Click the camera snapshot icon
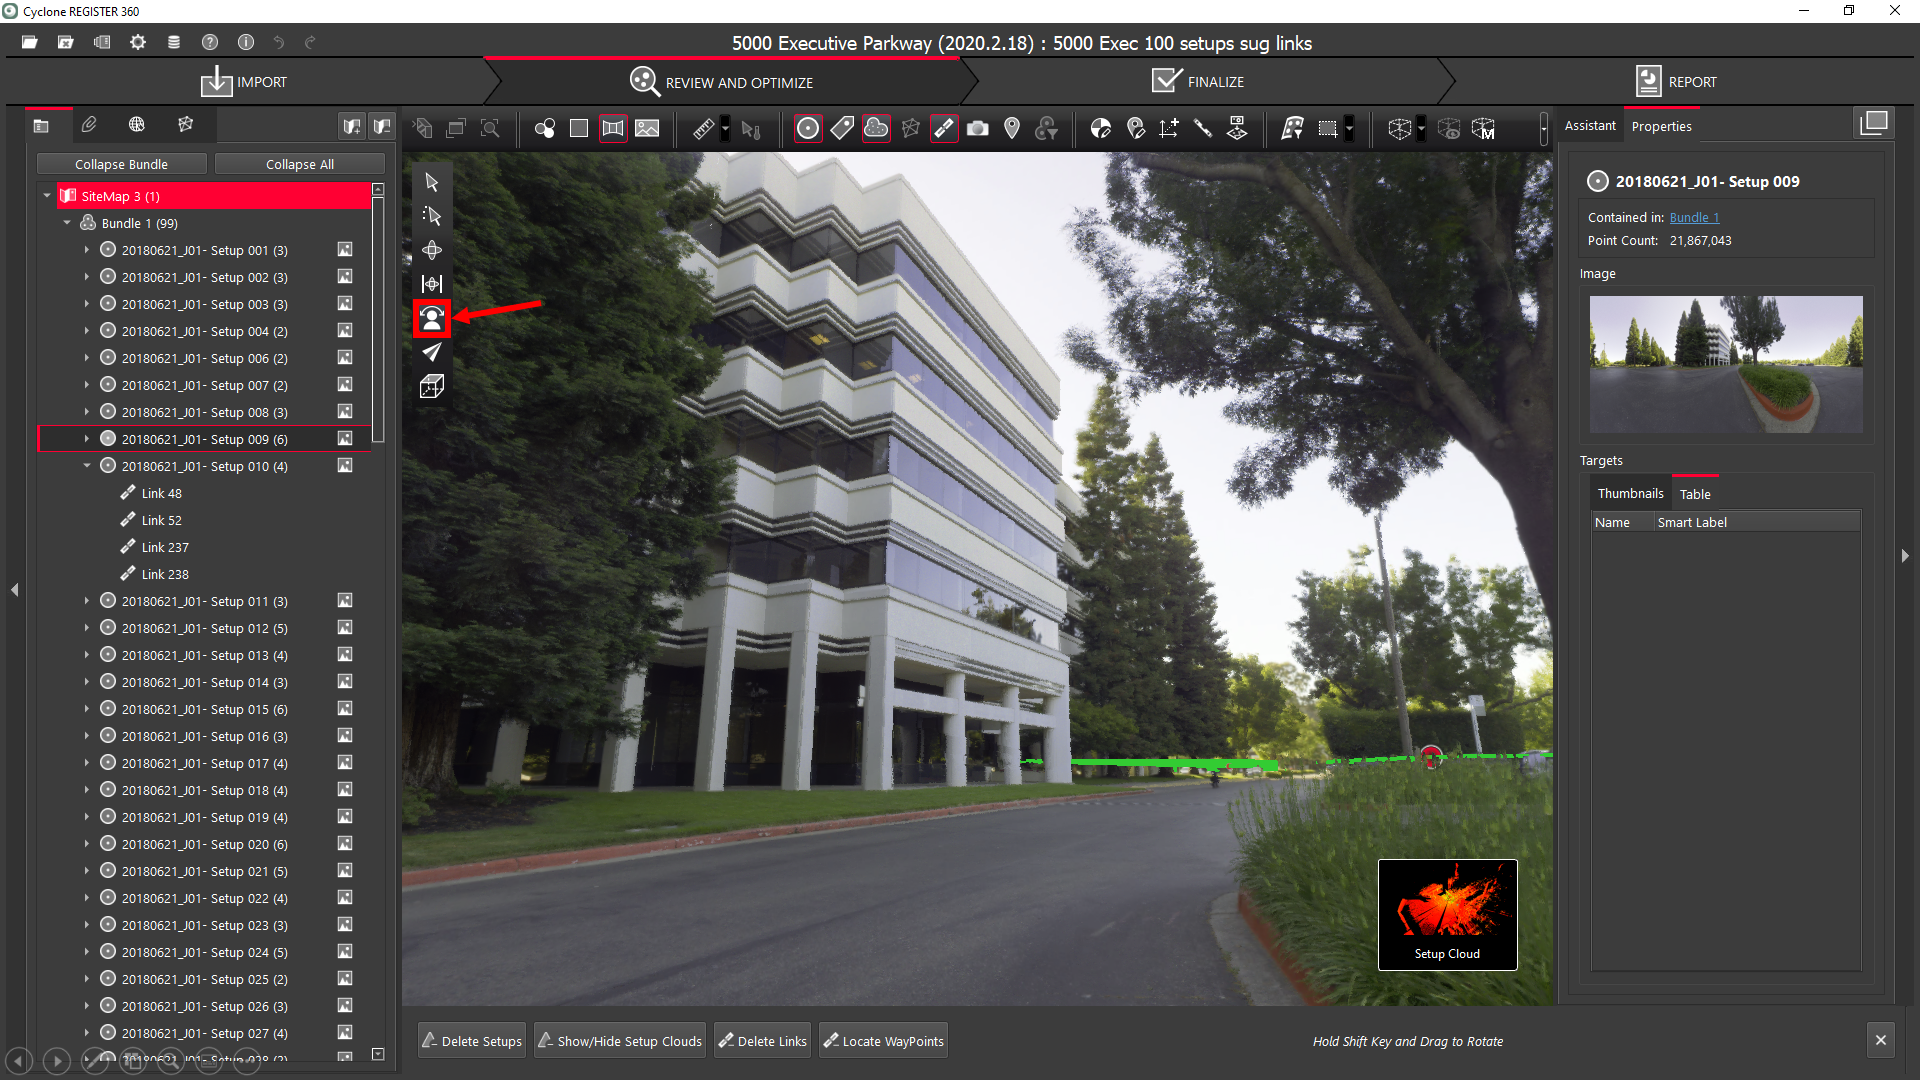This screenshot has height=1080, width=1920. [978, 128]
